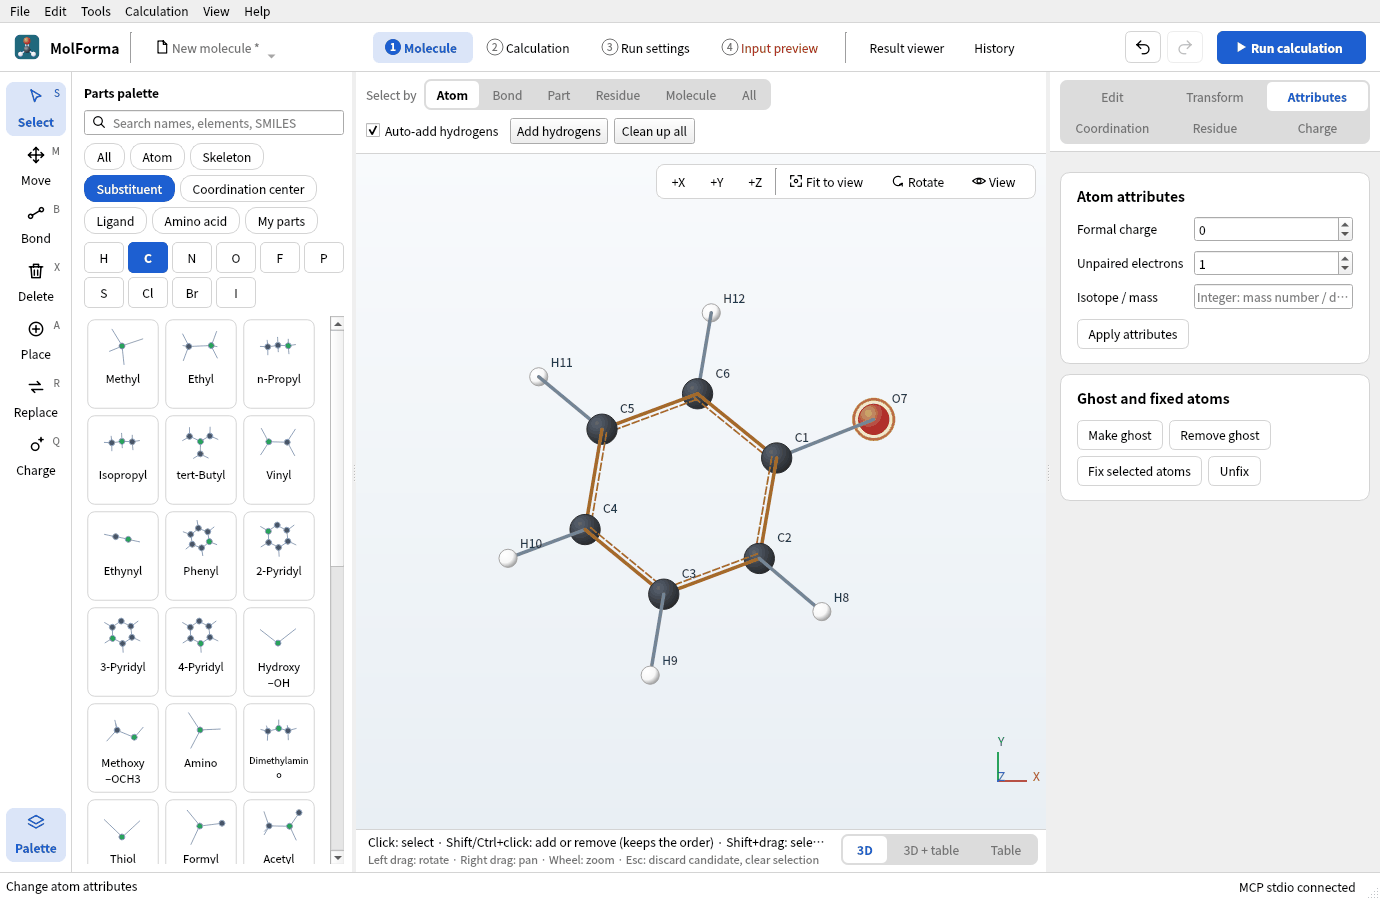Open the Result viewer
The width and height of the screenshot is (1380, 900).
(x=906, y=48)
